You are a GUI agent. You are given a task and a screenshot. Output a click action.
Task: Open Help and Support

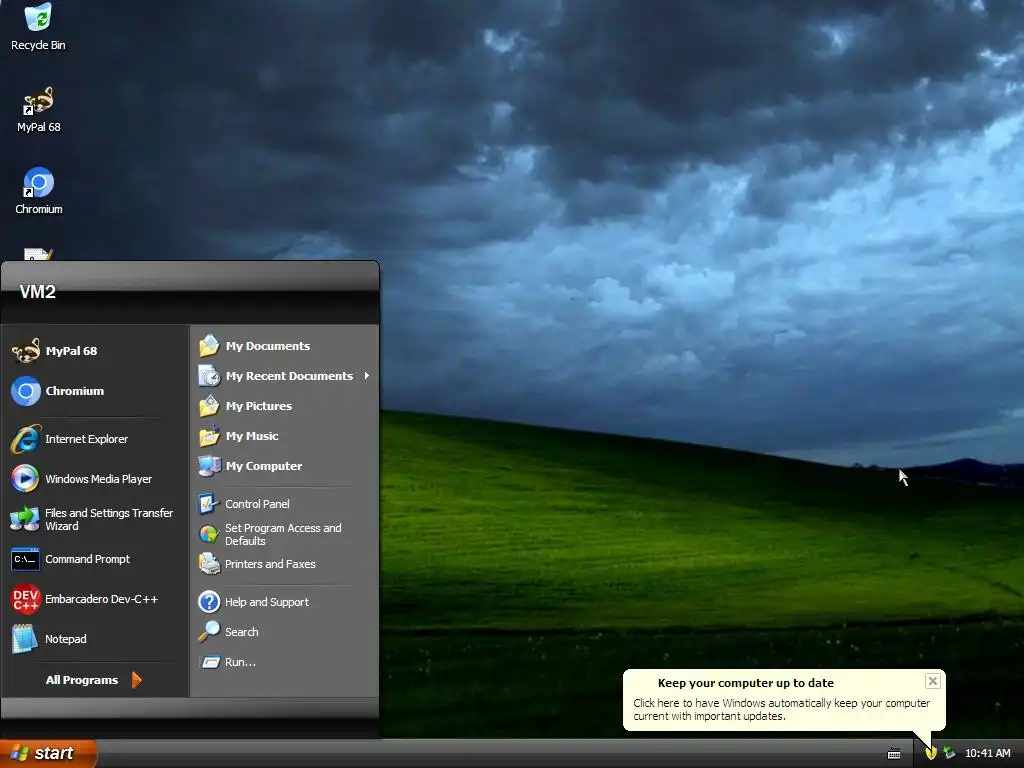coord(284,601)
